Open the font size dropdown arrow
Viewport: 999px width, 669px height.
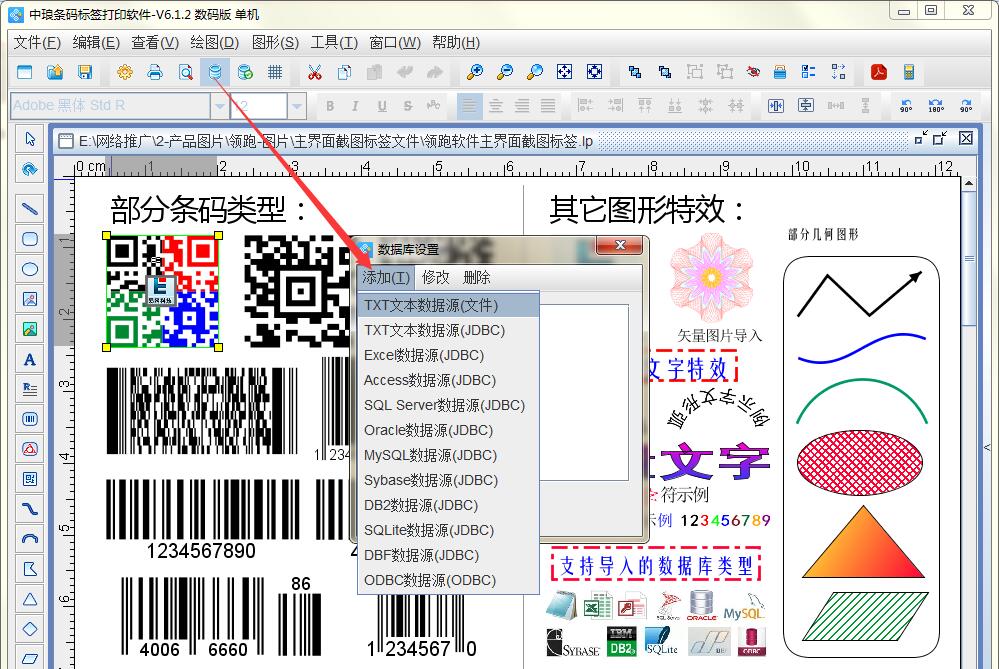point(297,106)
